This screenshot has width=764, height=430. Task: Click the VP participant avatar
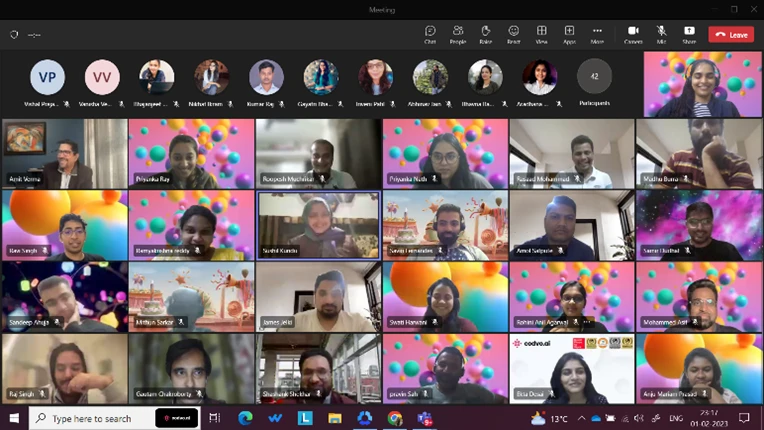point(47,77)
